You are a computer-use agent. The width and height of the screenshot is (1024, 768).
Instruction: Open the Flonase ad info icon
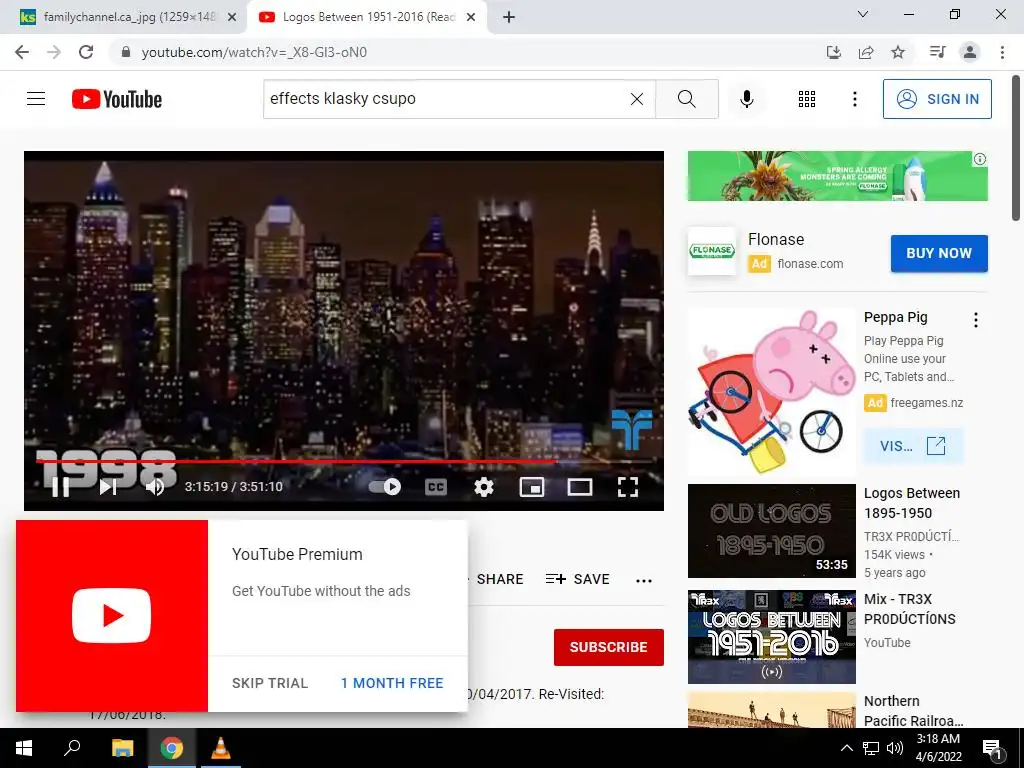(x=980, y=159)
